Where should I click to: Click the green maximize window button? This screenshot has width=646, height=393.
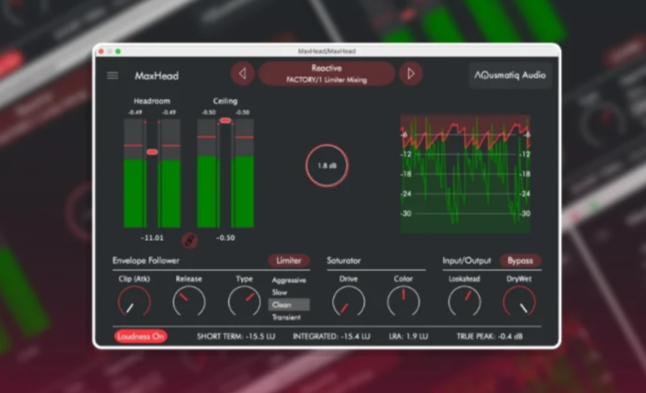pyautogui.click(x=118, y=51)
